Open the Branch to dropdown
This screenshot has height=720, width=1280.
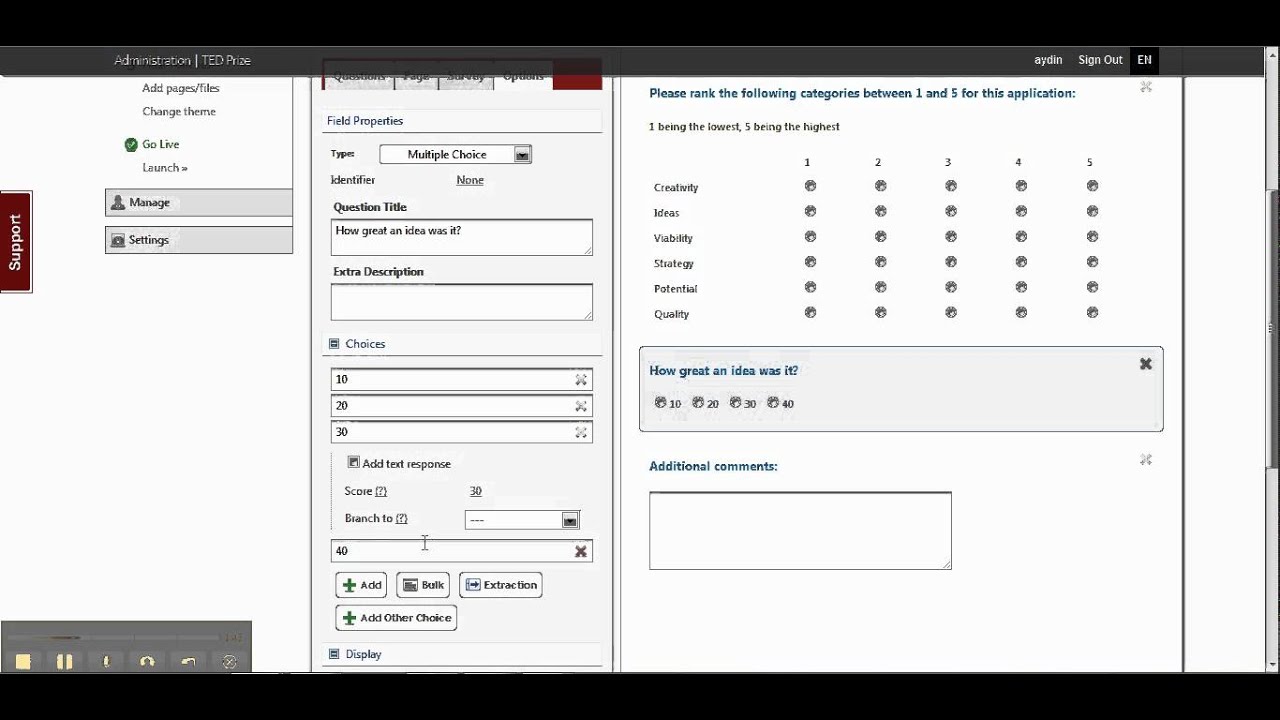pos(522,520)
